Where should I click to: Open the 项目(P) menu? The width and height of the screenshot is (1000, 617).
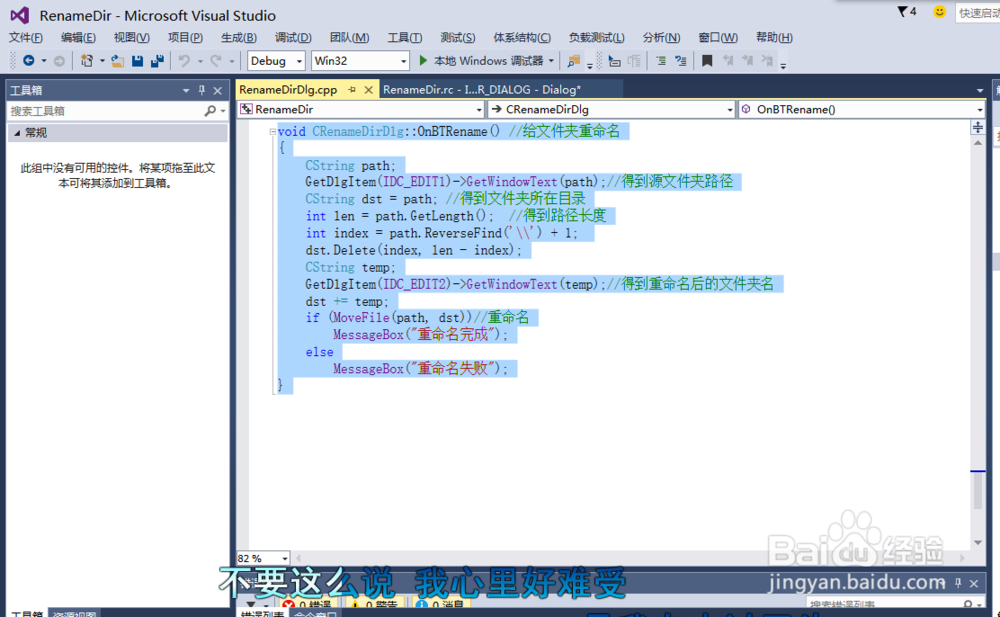pos(185,38)
